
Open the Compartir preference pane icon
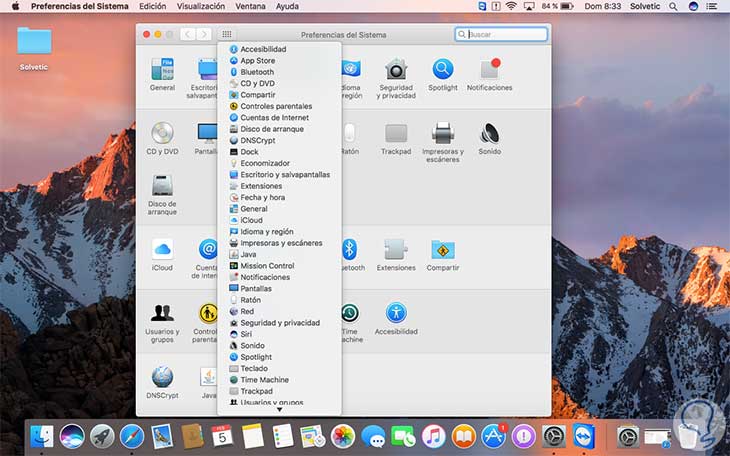tap(443, 249)
